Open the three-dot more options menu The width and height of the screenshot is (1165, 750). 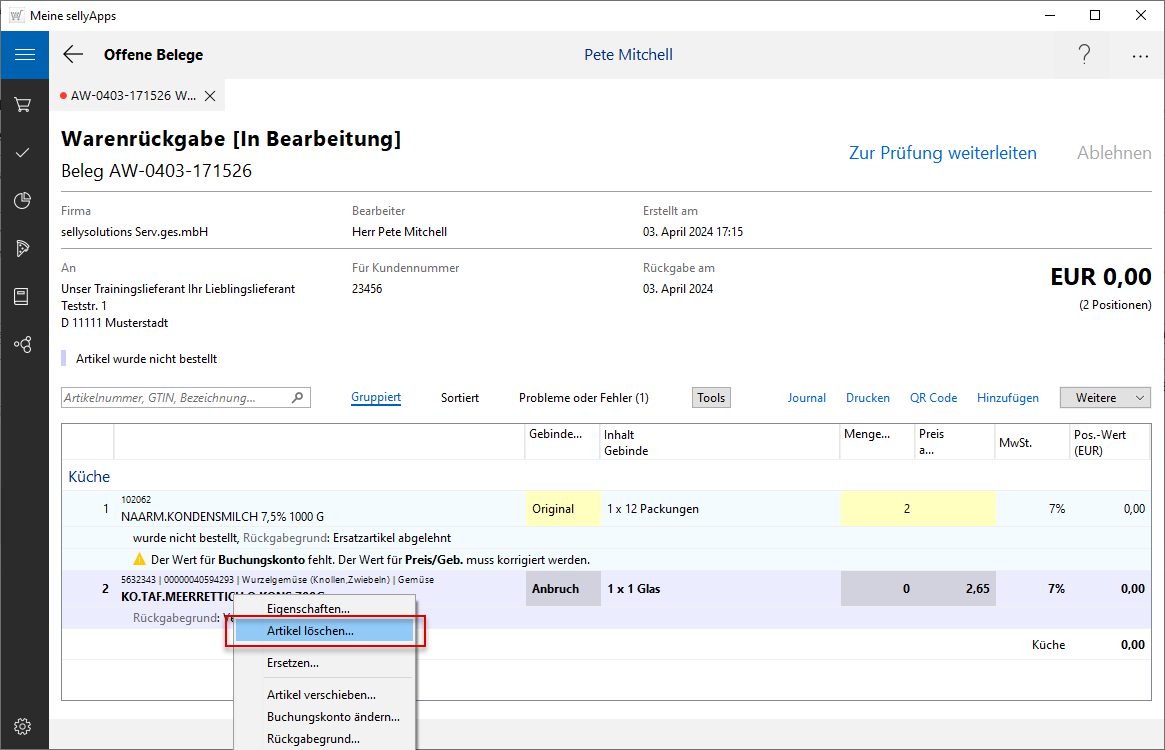pyautogui.click(x=1140, y=56)
